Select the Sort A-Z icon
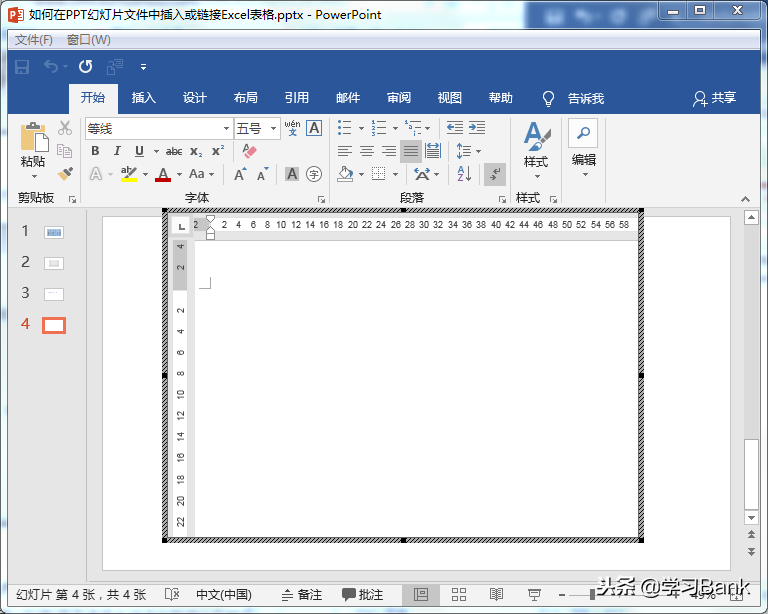The image size is (768, 614). (x=464, y=173)
